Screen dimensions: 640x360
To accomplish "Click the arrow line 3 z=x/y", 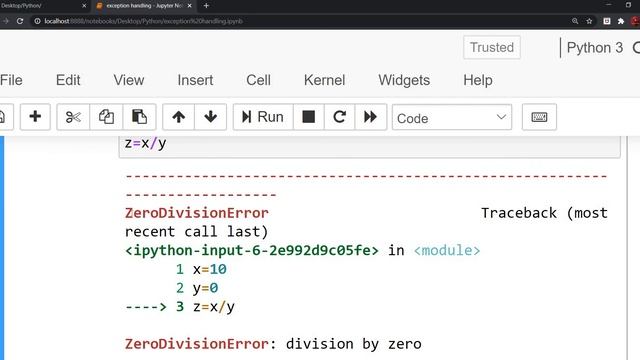I will [180, 307].
